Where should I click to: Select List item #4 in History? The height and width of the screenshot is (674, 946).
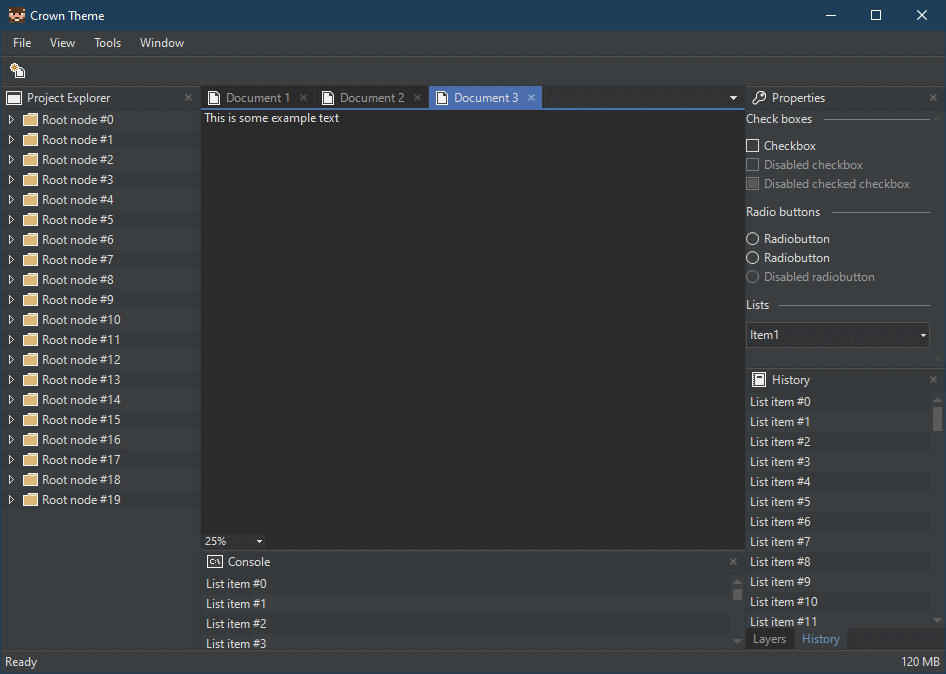pyautogui.click(x=780, y=482)
